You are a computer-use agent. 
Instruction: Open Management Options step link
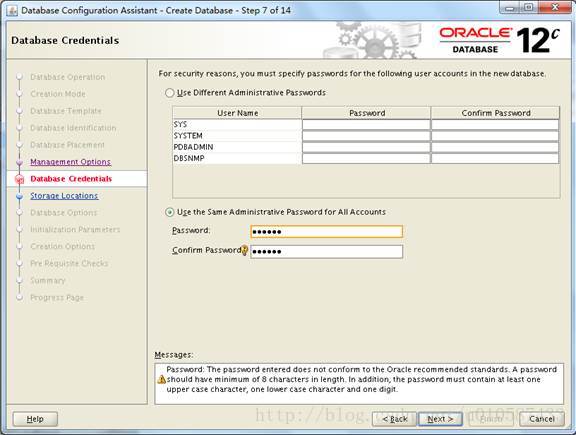coord(70,162)
